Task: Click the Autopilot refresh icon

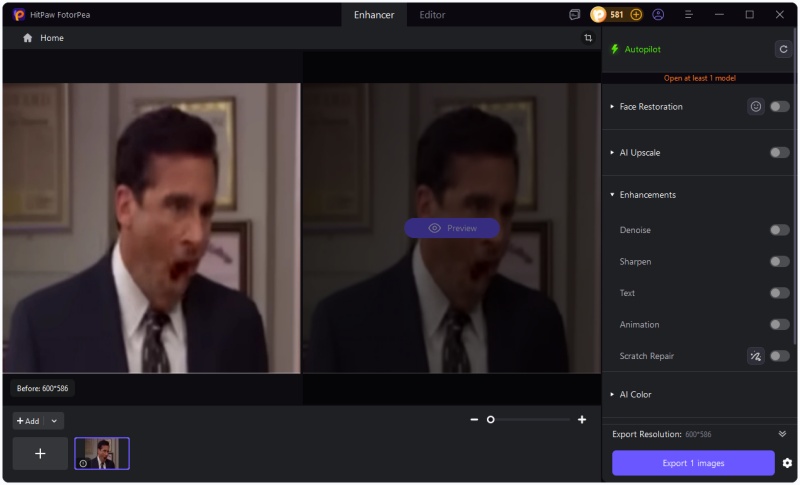Action: [x=783, y=49]
